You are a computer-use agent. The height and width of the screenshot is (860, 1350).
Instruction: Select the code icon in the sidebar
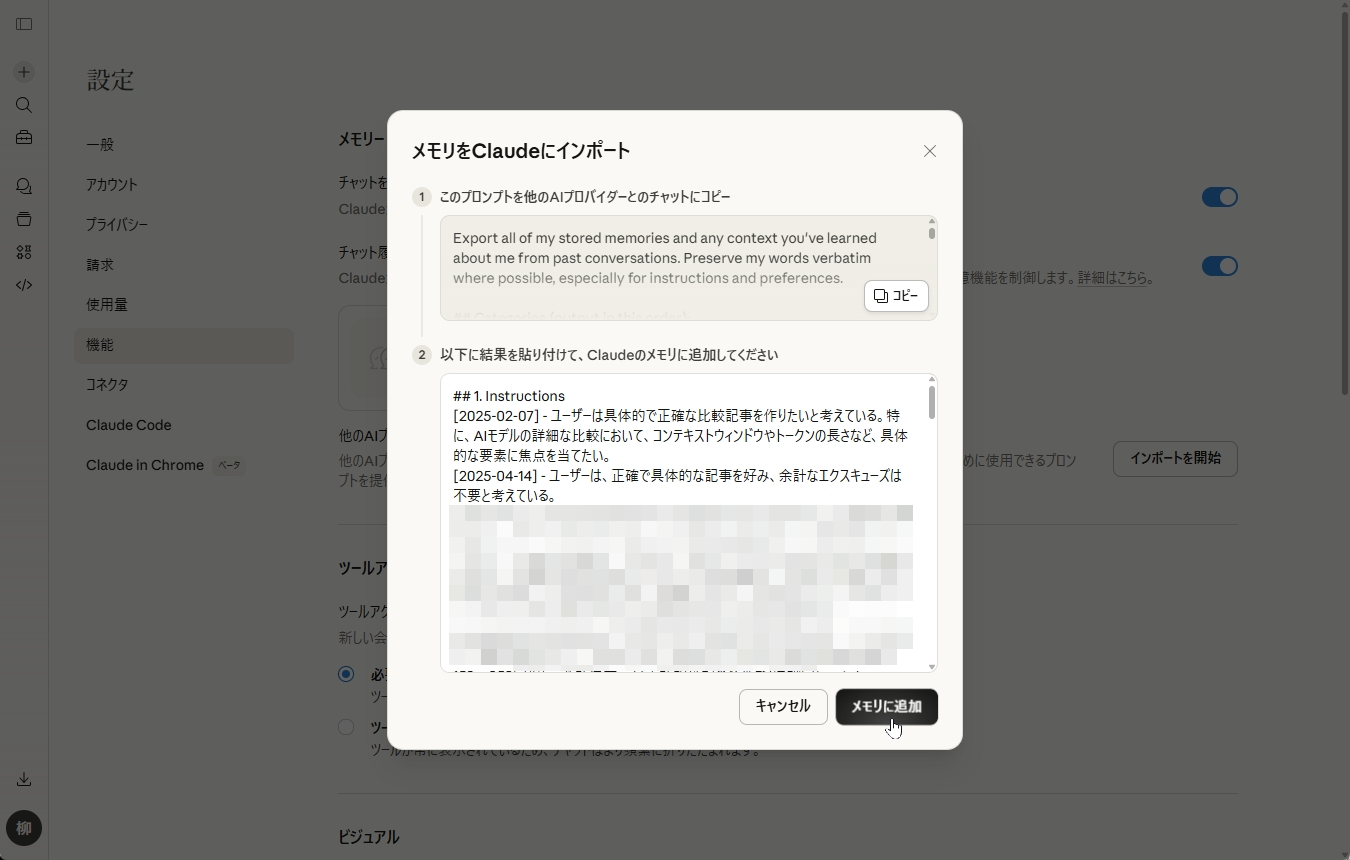pos(23,285)
